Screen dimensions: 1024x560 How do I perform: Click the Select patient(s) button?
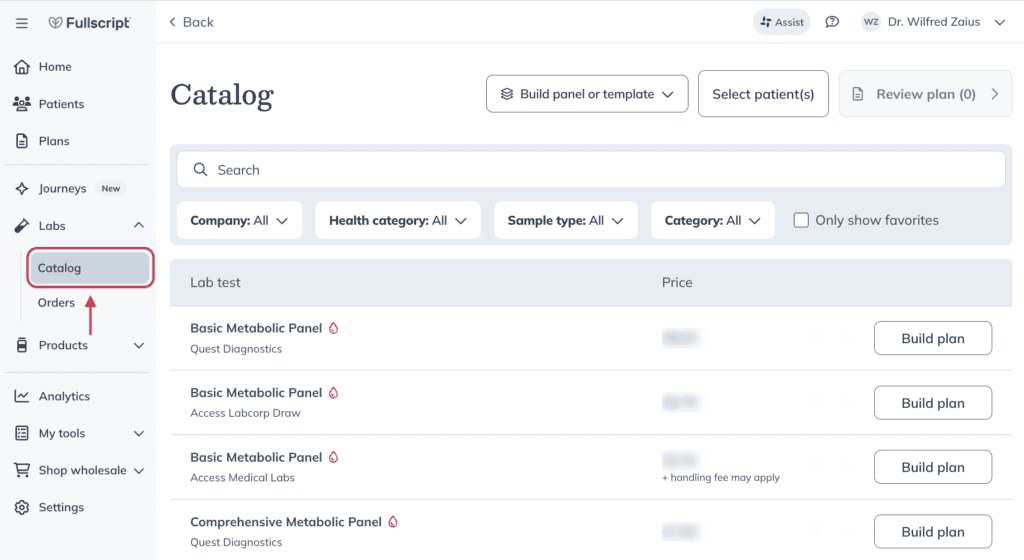point(763,94)
